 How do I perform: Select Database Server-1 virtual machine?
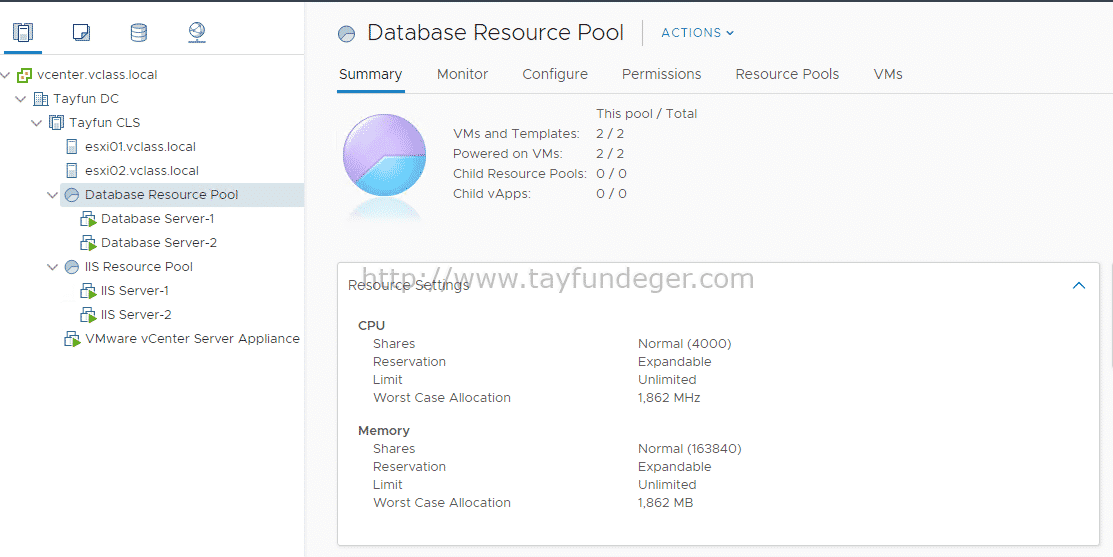click(158, 219)
